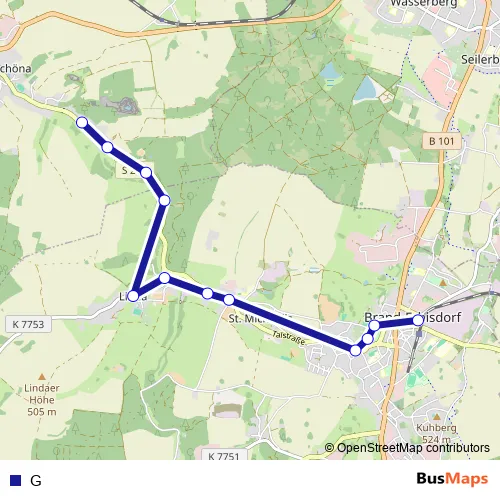Viewport: 500px width, 500px height.
Task: Click the Talstraße street label
Action: pos(289,338)
